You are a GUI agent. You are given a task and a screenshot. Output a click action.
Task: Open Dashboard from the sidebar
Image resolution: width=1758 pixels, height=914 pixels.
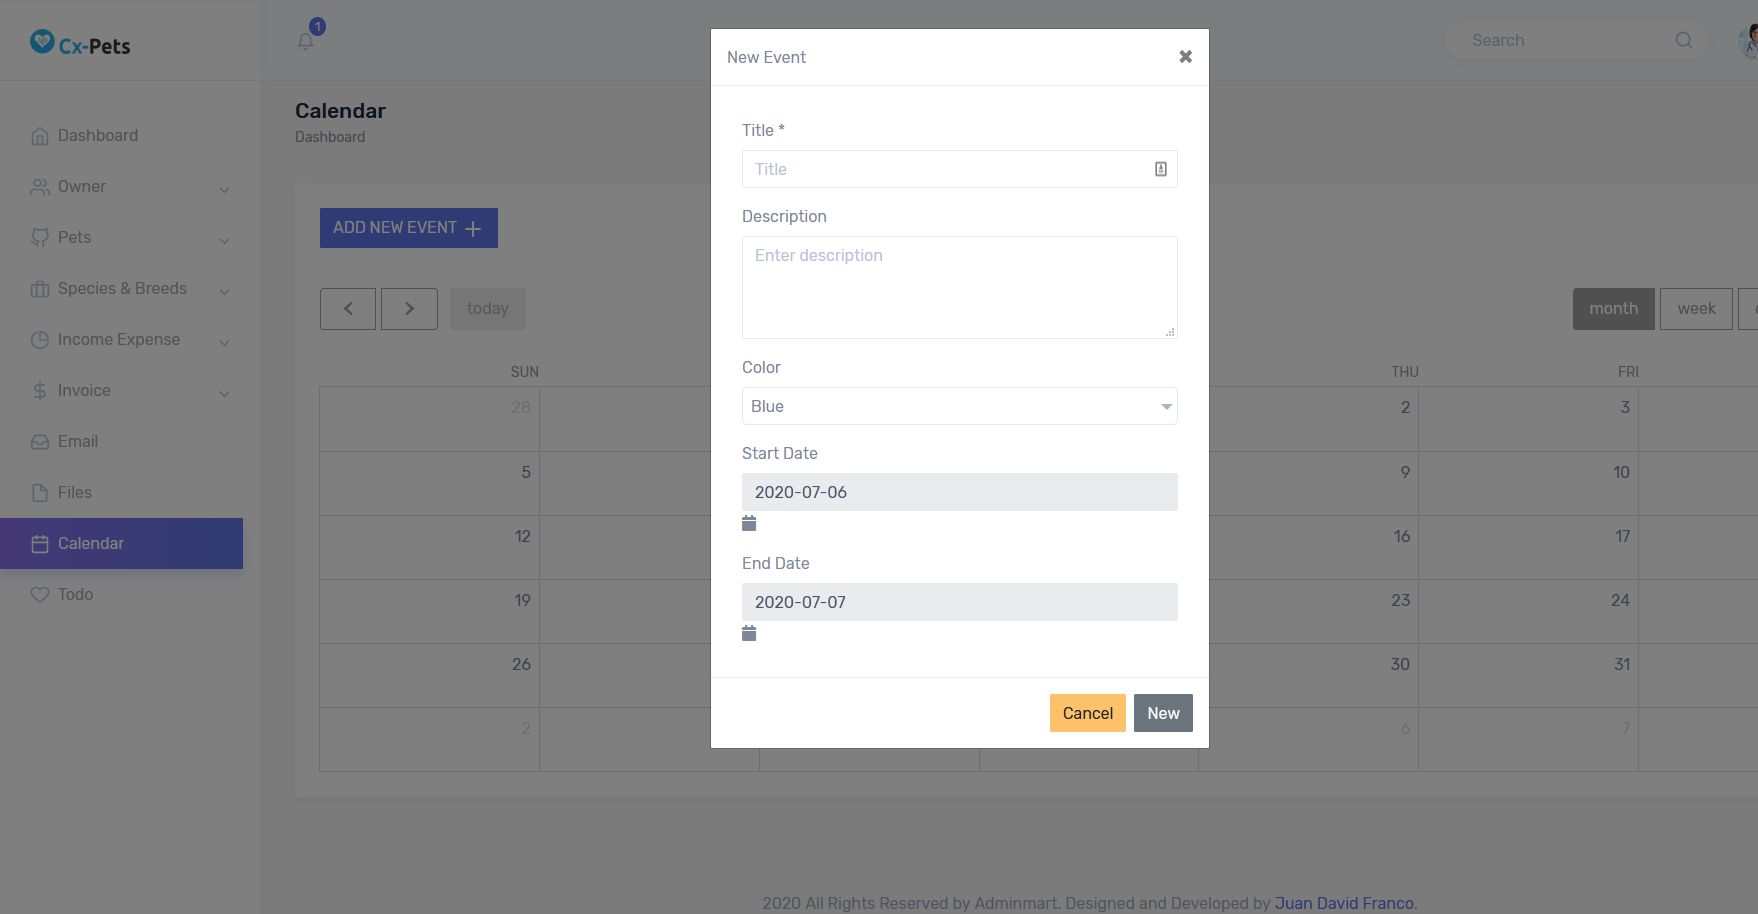97,136
